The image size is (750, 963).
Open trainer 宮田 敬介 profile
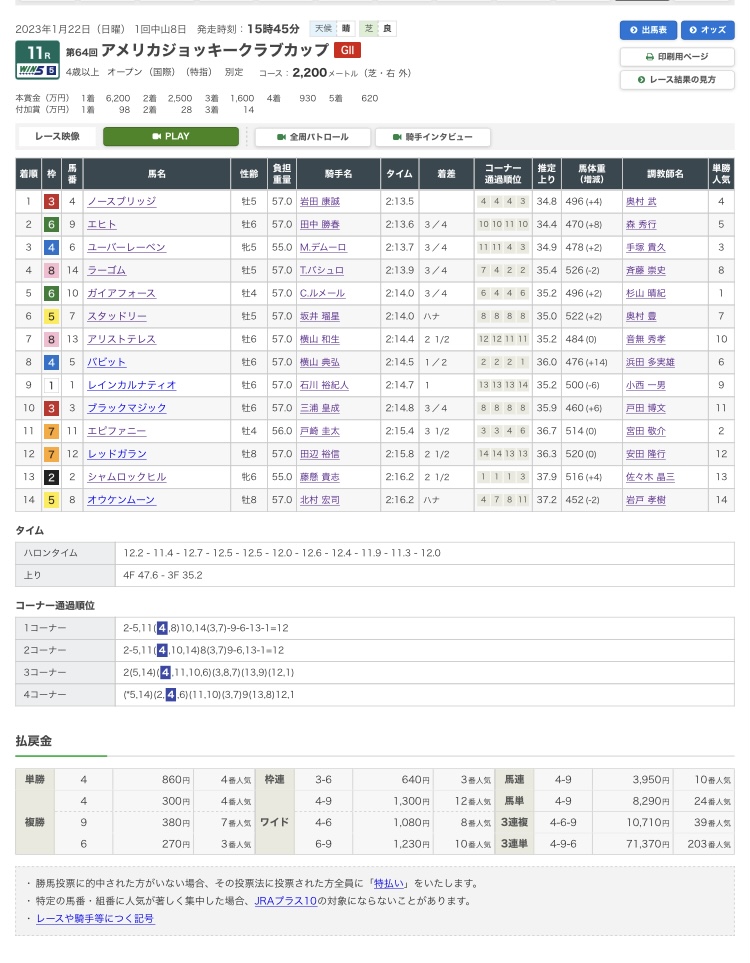coord(646,431)
